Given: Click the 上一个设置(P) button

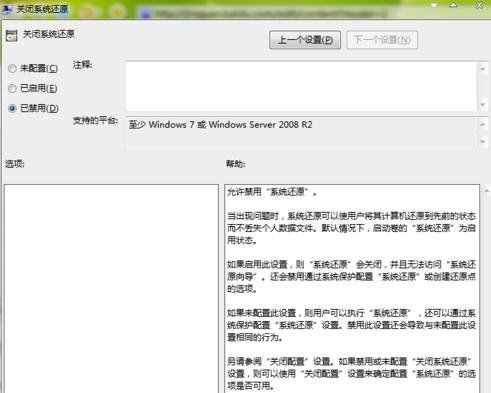Looking at the screenshot, I should pyautogui.click(x=305, y=40).
